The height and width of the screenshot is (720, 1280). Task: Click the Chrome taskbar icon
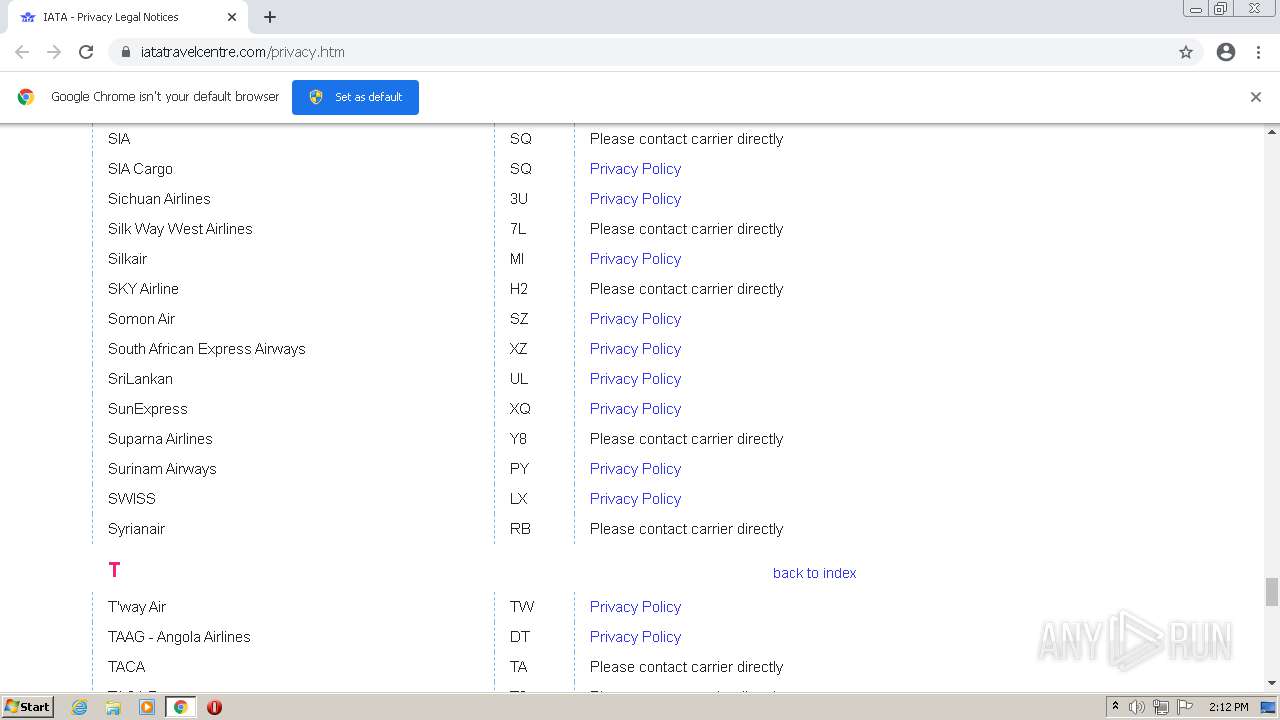(x=180, y=707)
